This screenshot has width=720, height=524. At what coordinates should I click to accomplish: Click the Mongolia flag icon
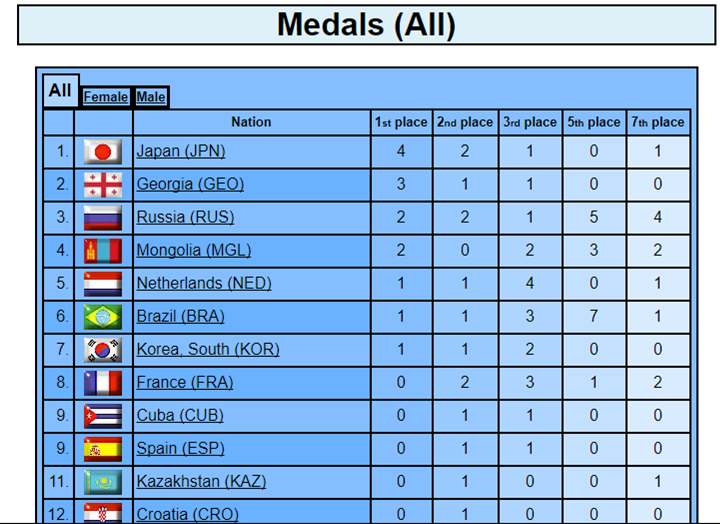pos(103,251)
